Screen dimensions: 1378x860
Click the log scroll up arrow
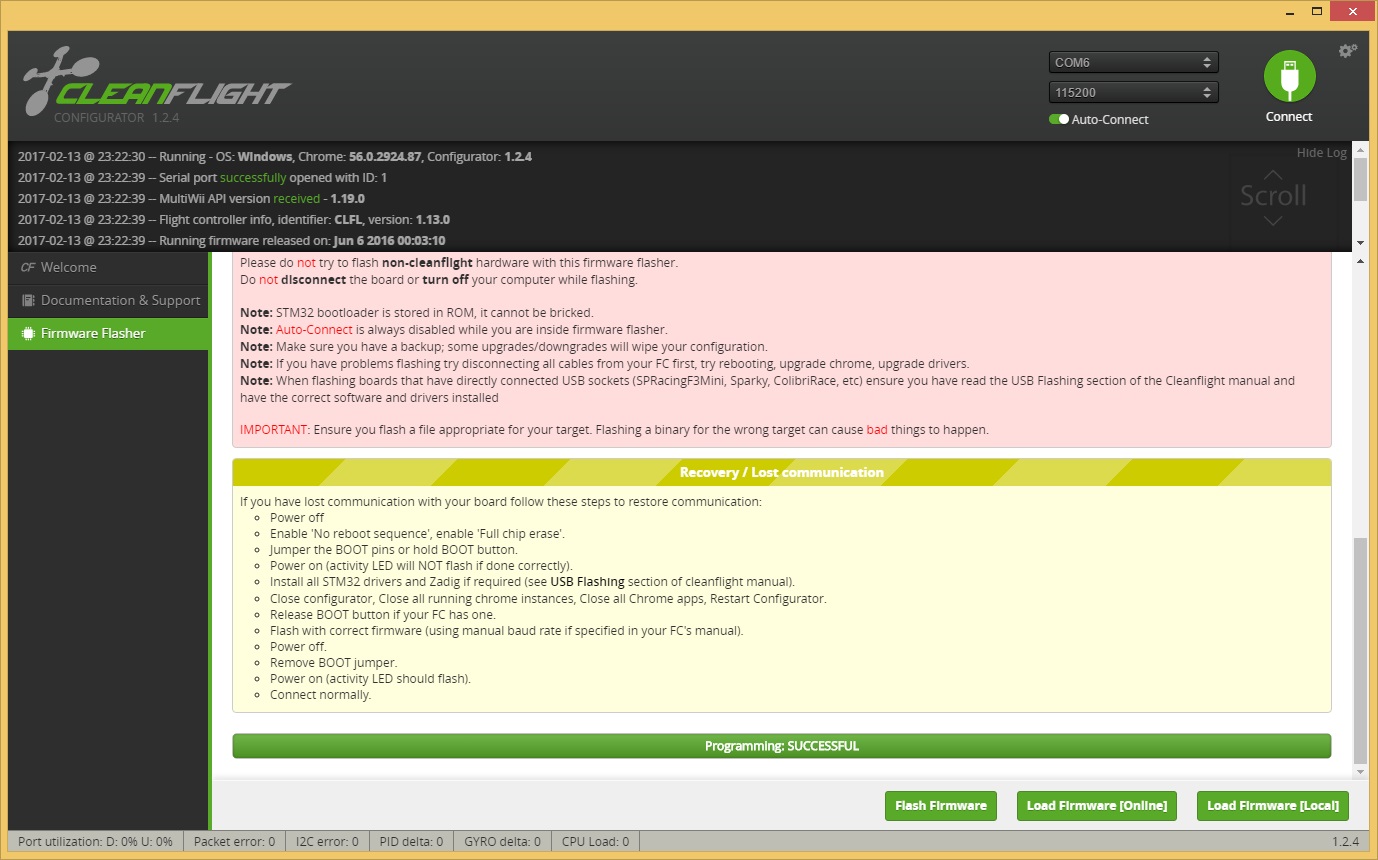1359,149
